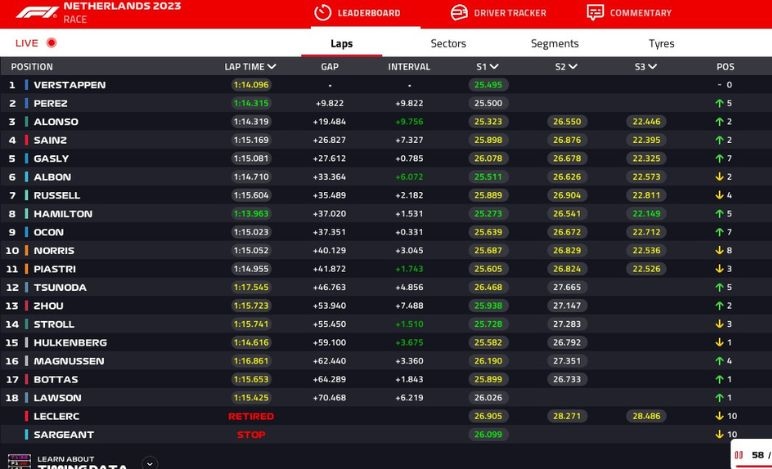Image resolution: width=772 pixels, height=469 pixels.
Task: Open the S3 column dropdown
Action: pos(652,67)
